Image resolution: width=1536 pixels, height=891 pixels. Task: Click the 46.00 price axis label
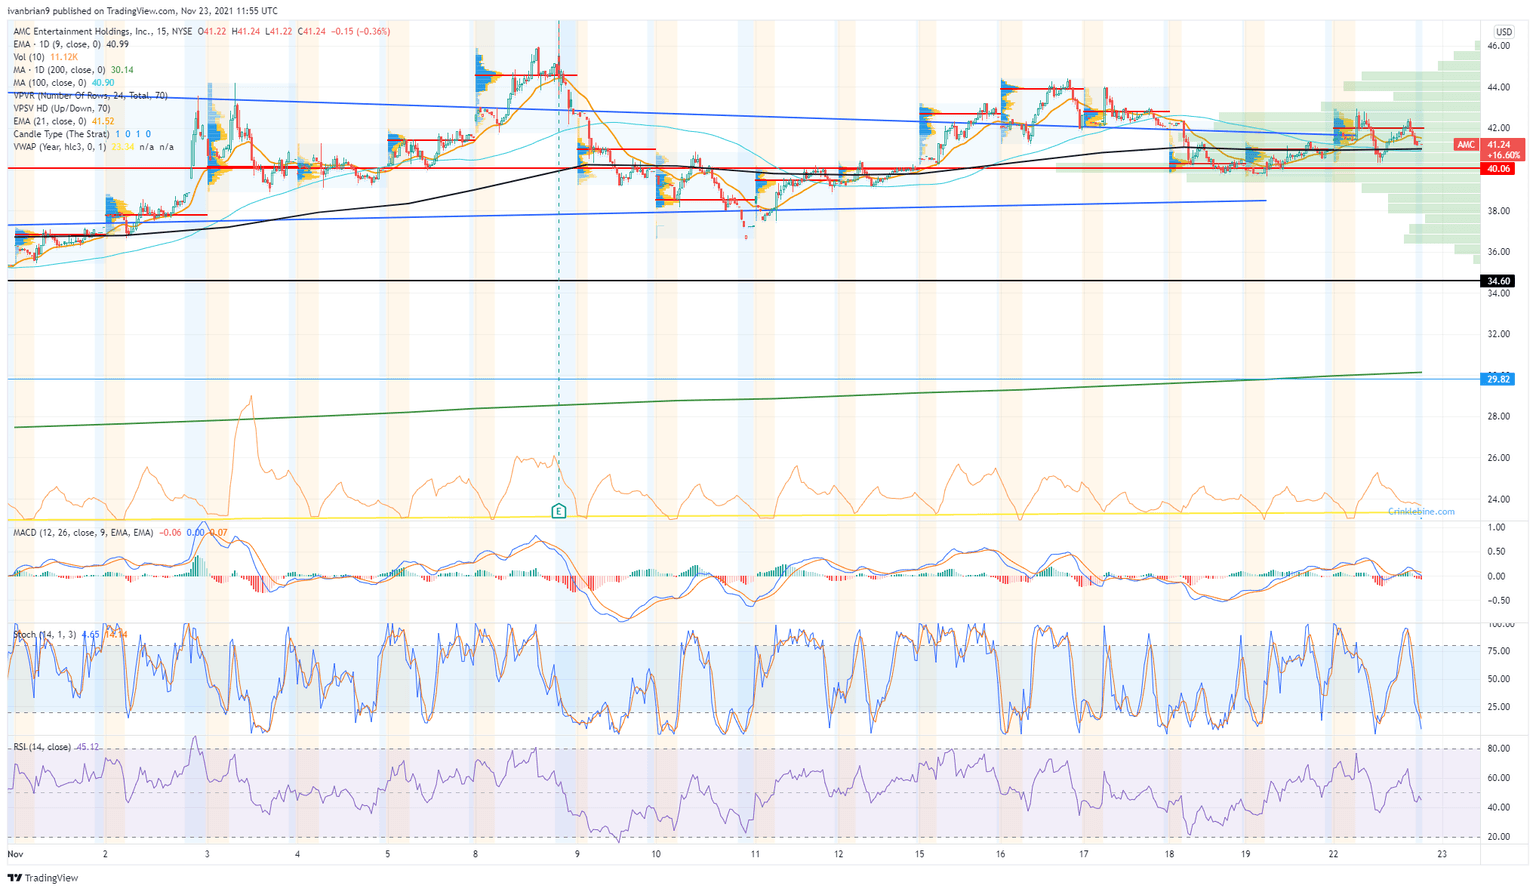point(1498,46)
